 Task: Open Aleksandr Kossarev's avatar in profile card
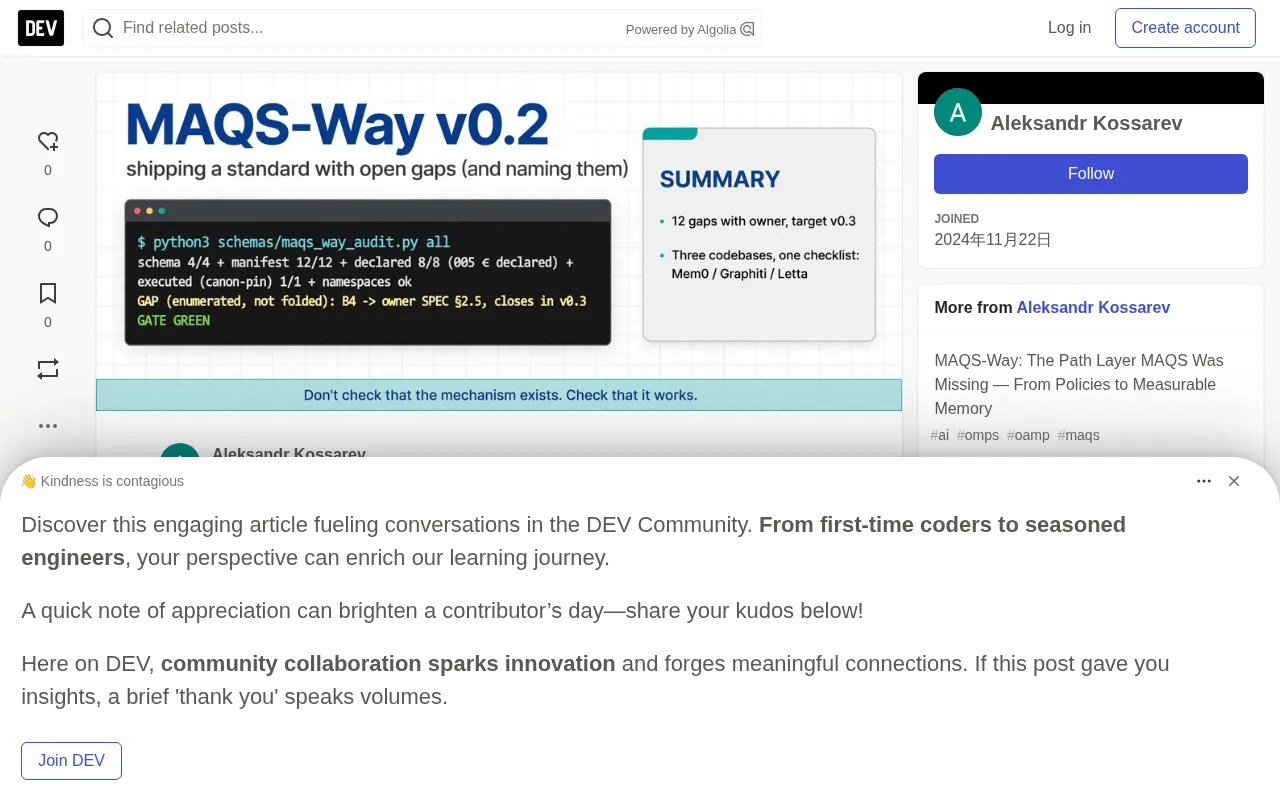(958, 112)
